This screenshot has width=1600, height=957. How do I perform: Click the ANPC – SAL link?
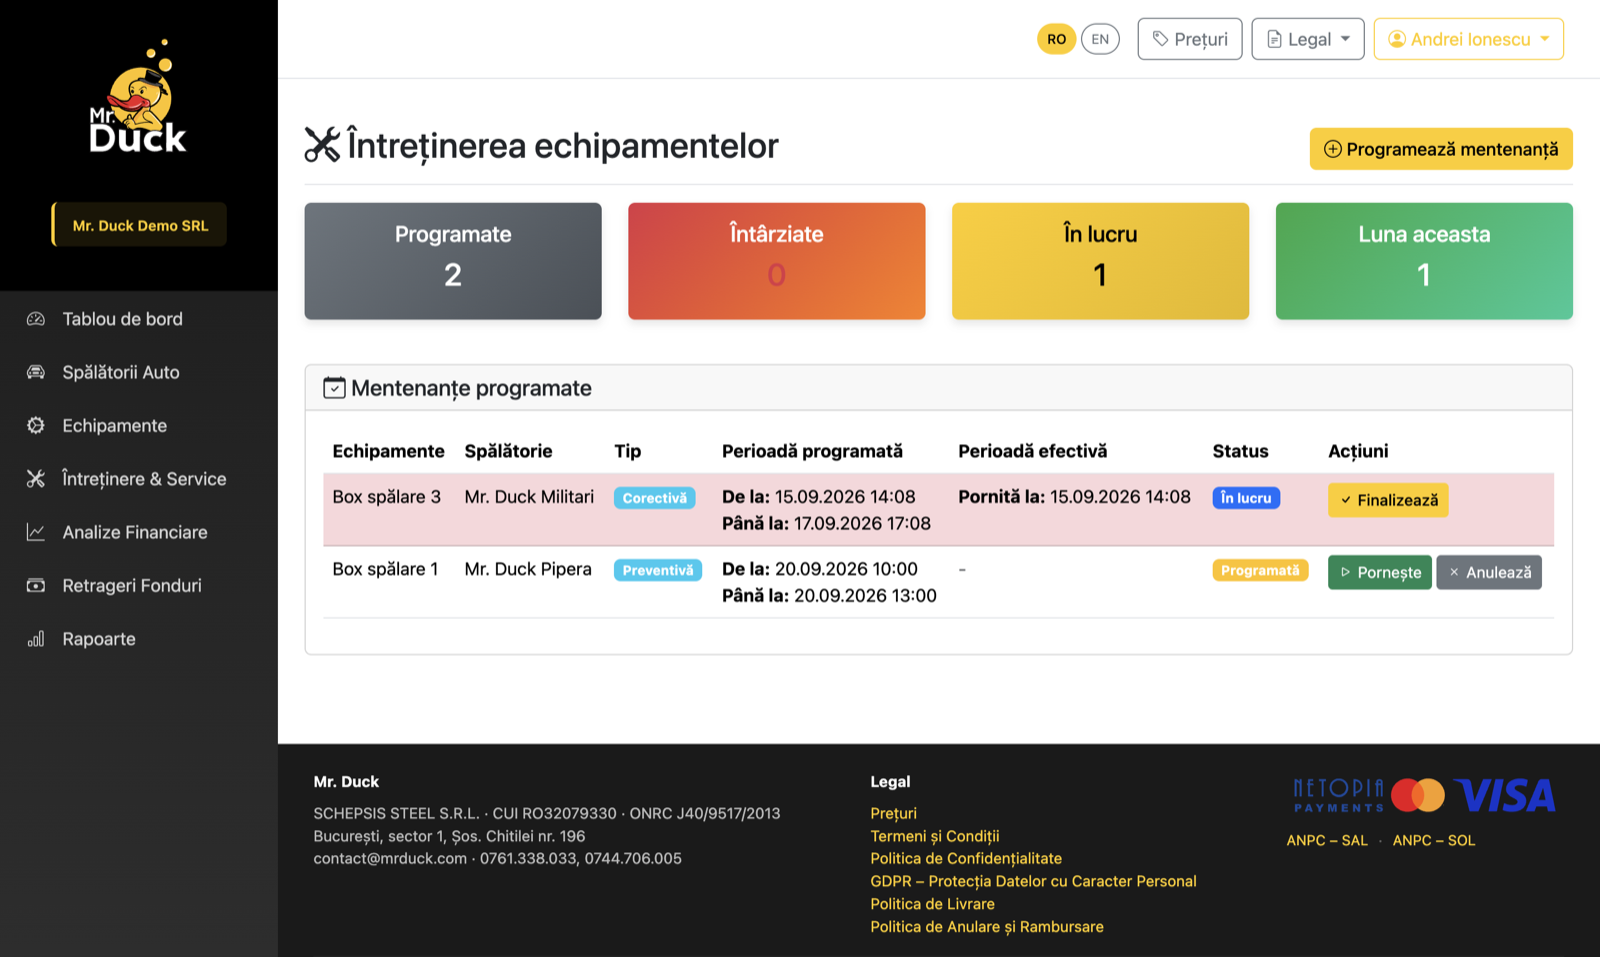(x=1327, y=840)
